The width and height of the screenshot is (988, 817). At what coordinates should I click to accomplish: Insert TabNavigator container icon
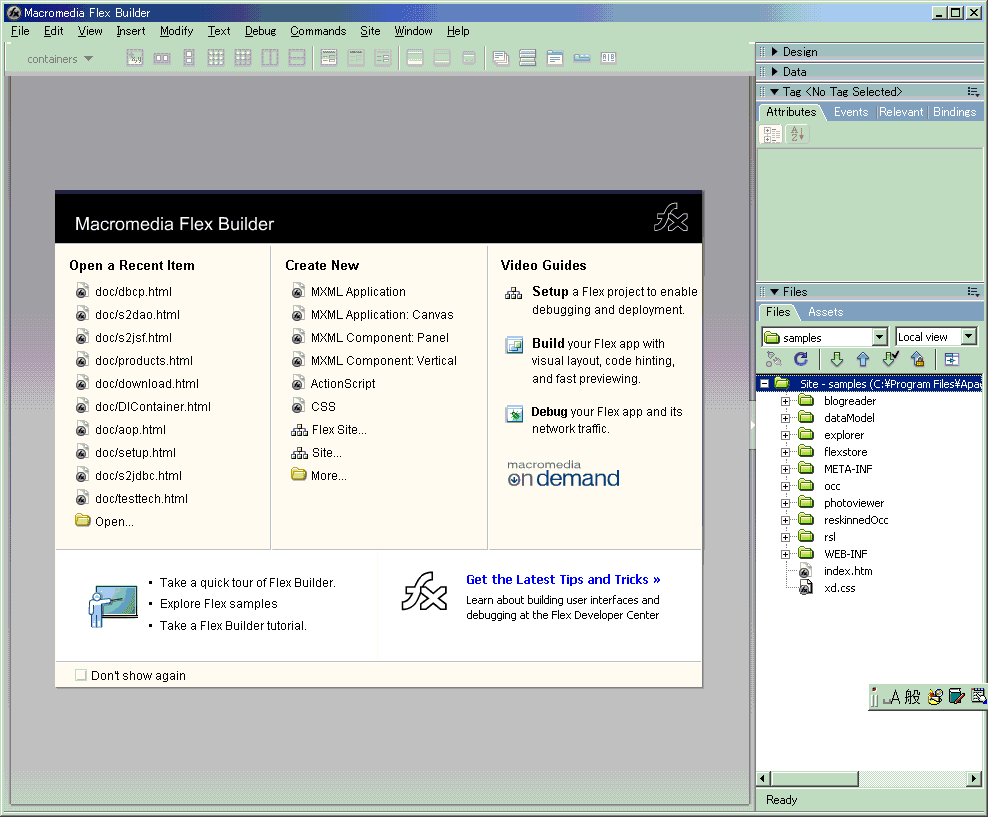[555, 58]
